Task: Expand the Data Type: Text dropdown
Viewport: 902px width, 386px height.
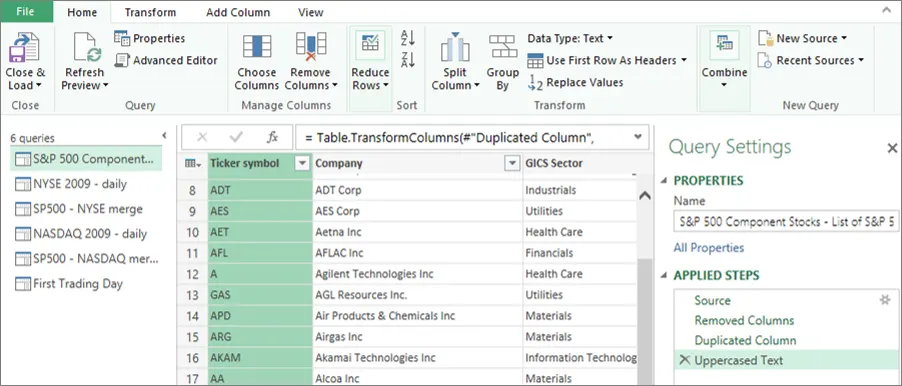Action: (570, 39)
